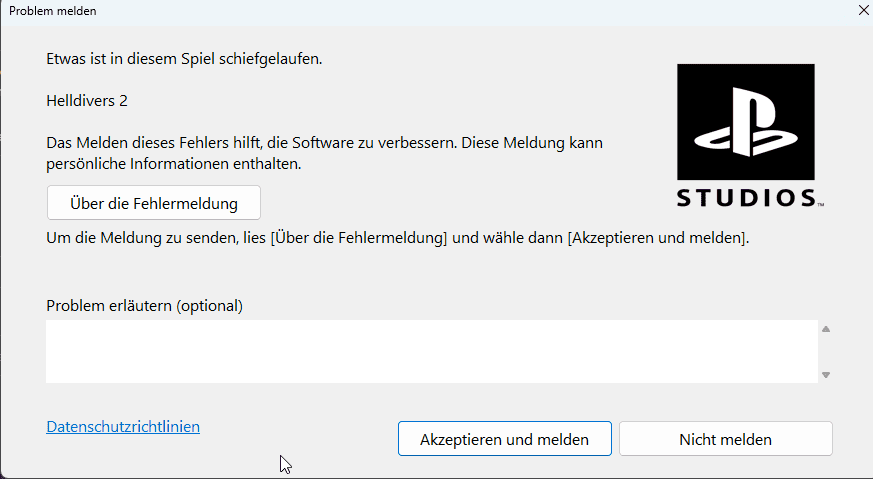873x479 pixels.
Task: Click the scroll down arrow beside the text box
Action: [826, 375]
